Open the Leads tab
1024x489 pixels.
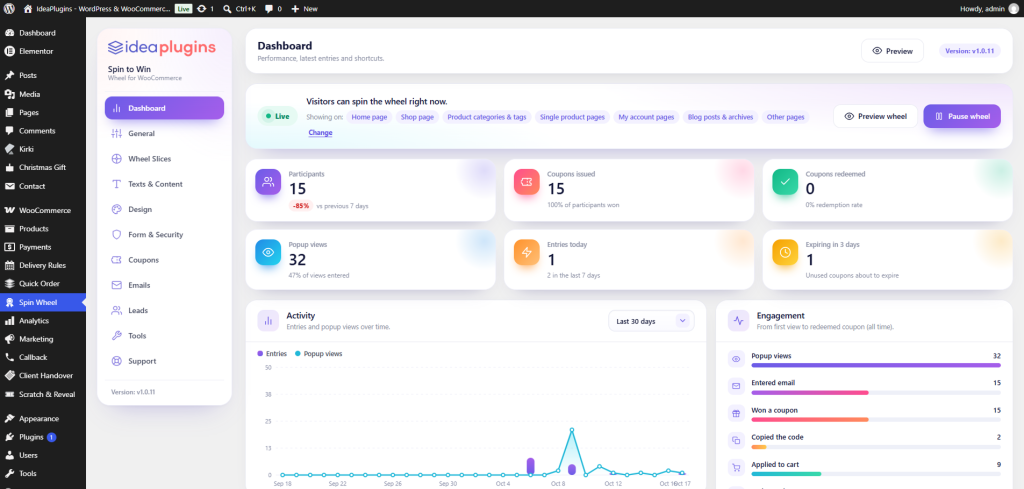(165, 310)
